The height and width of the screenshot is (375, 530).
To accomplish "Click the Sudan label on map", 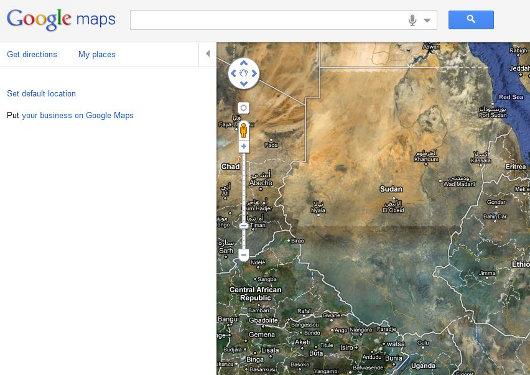I will [391, 189].
